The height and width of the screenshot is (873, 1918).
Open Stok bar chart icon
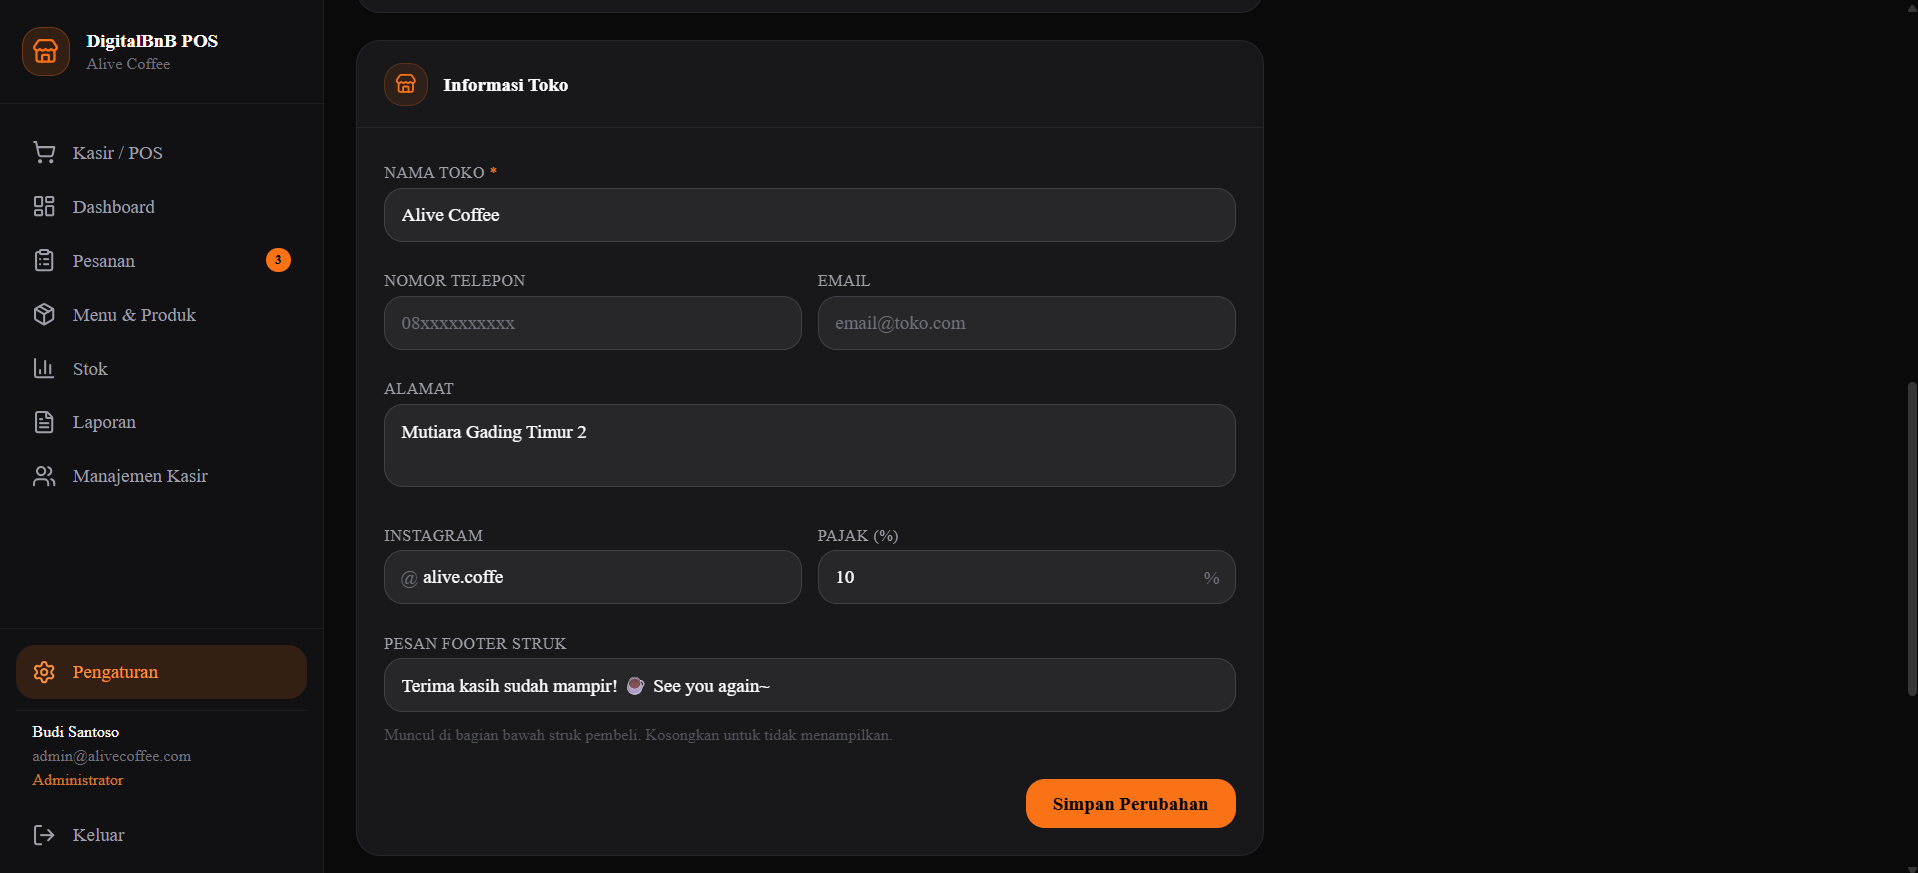tap(44, 368)
